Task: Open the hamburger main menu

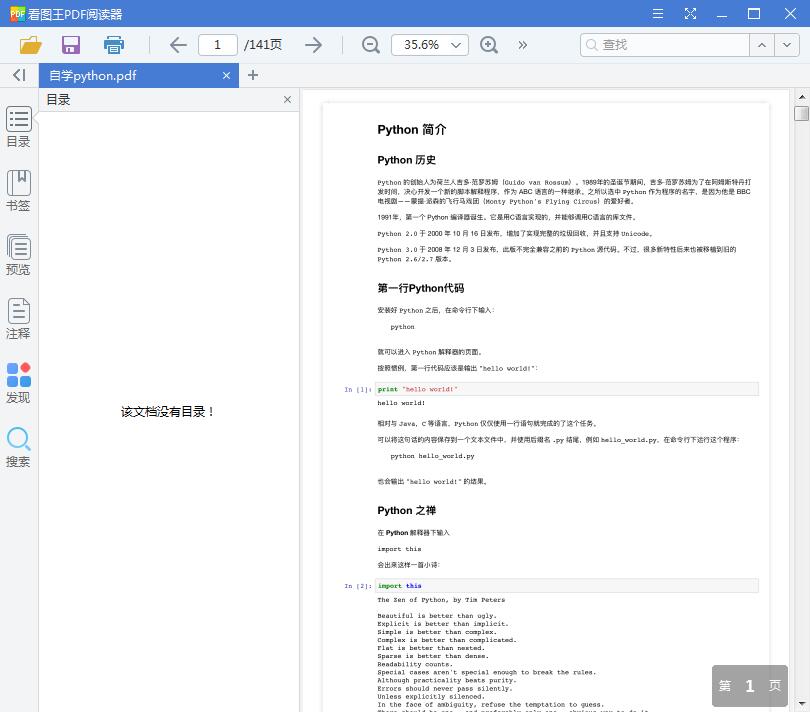Action: [x=658, y=14]
